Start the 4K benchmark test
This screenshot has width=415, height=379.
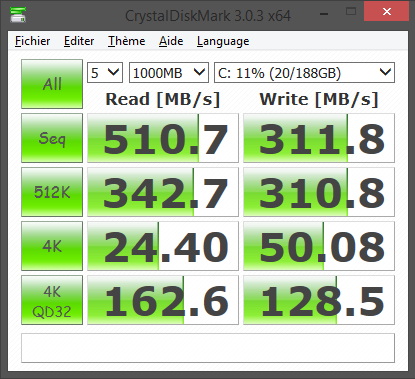tap(52, 246)
